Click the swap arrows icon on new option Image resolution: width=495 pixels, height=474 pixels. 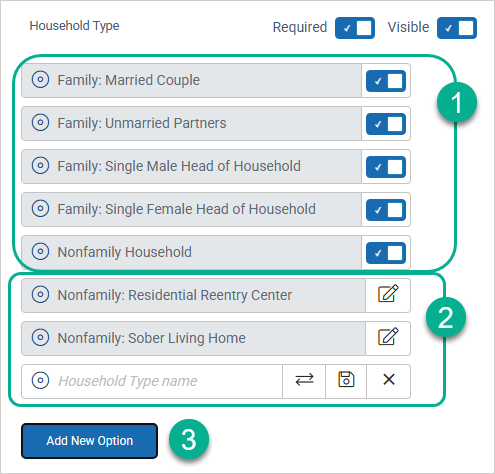pyautogui.click(x=304, y=381)
